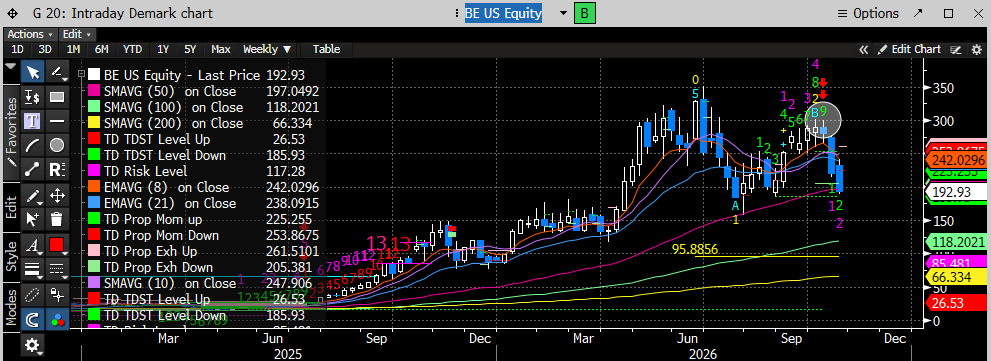Click the three colored dots icon
The image size is (991, 361).
[x=57, y=319]
